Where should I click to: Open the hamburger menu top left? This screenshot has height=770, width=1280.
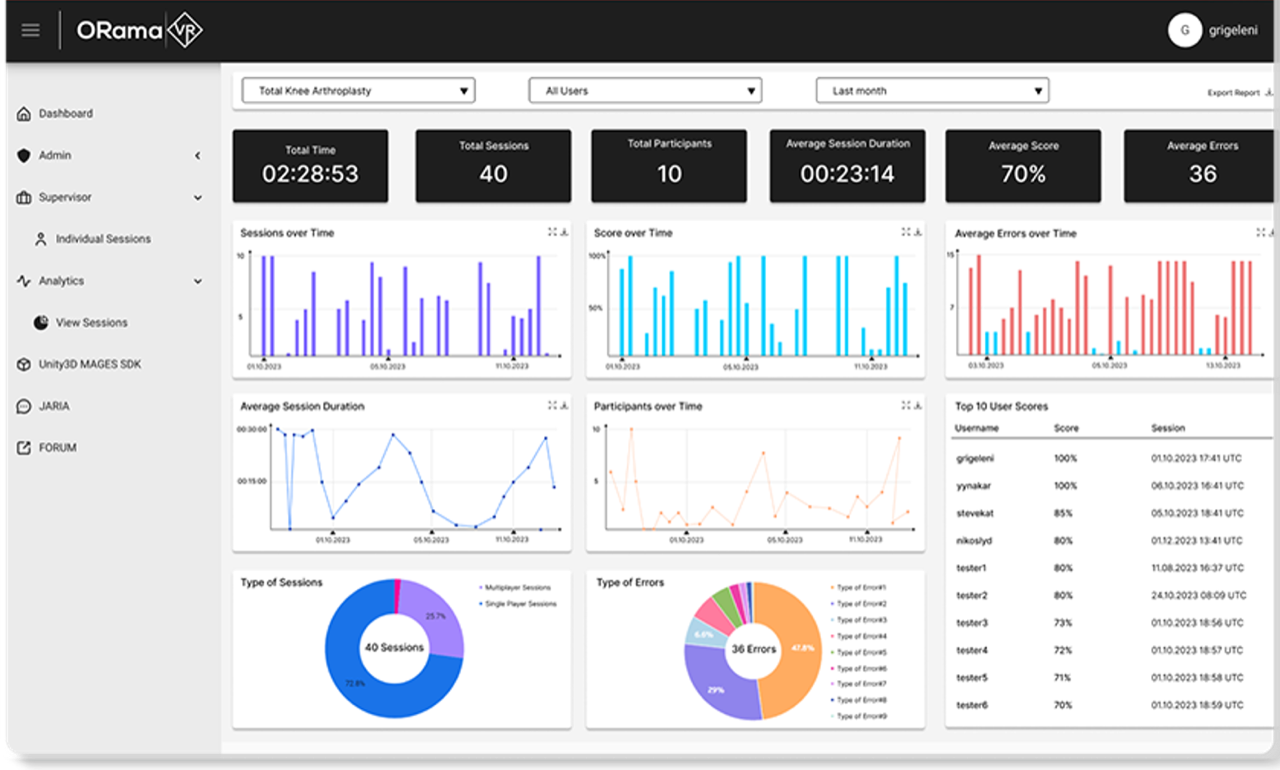(30, 29)
